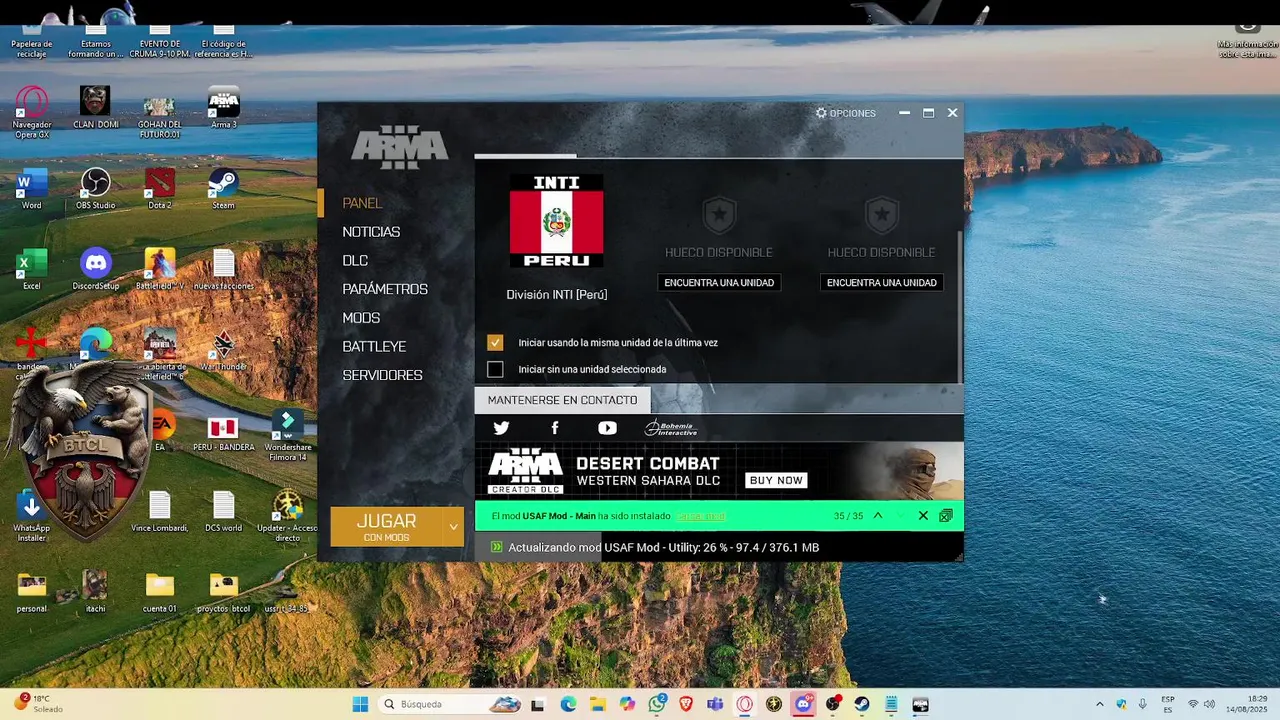Open Dota 2 desktop shortcut
1280x720 pixels.
(159, 189)
